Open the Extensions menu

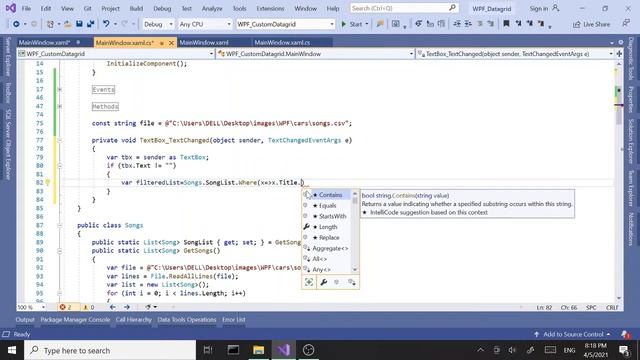[270, 9]
